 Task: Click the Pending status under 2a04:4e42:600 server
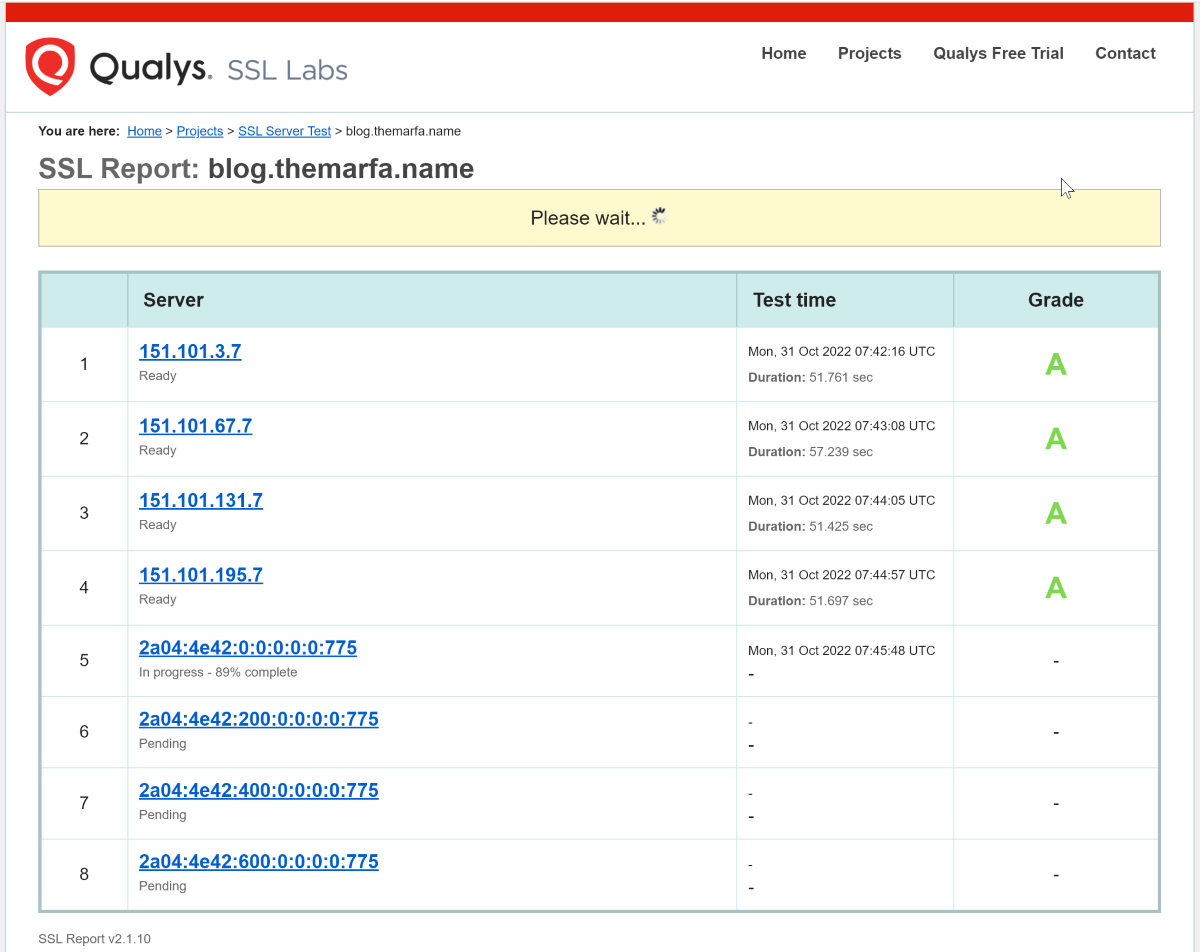point(163,886)
